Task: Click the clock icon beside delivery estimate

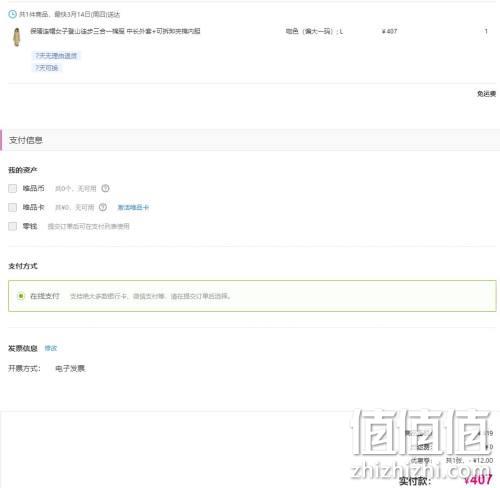Action: pyautogui.click(x=12, y=14)
